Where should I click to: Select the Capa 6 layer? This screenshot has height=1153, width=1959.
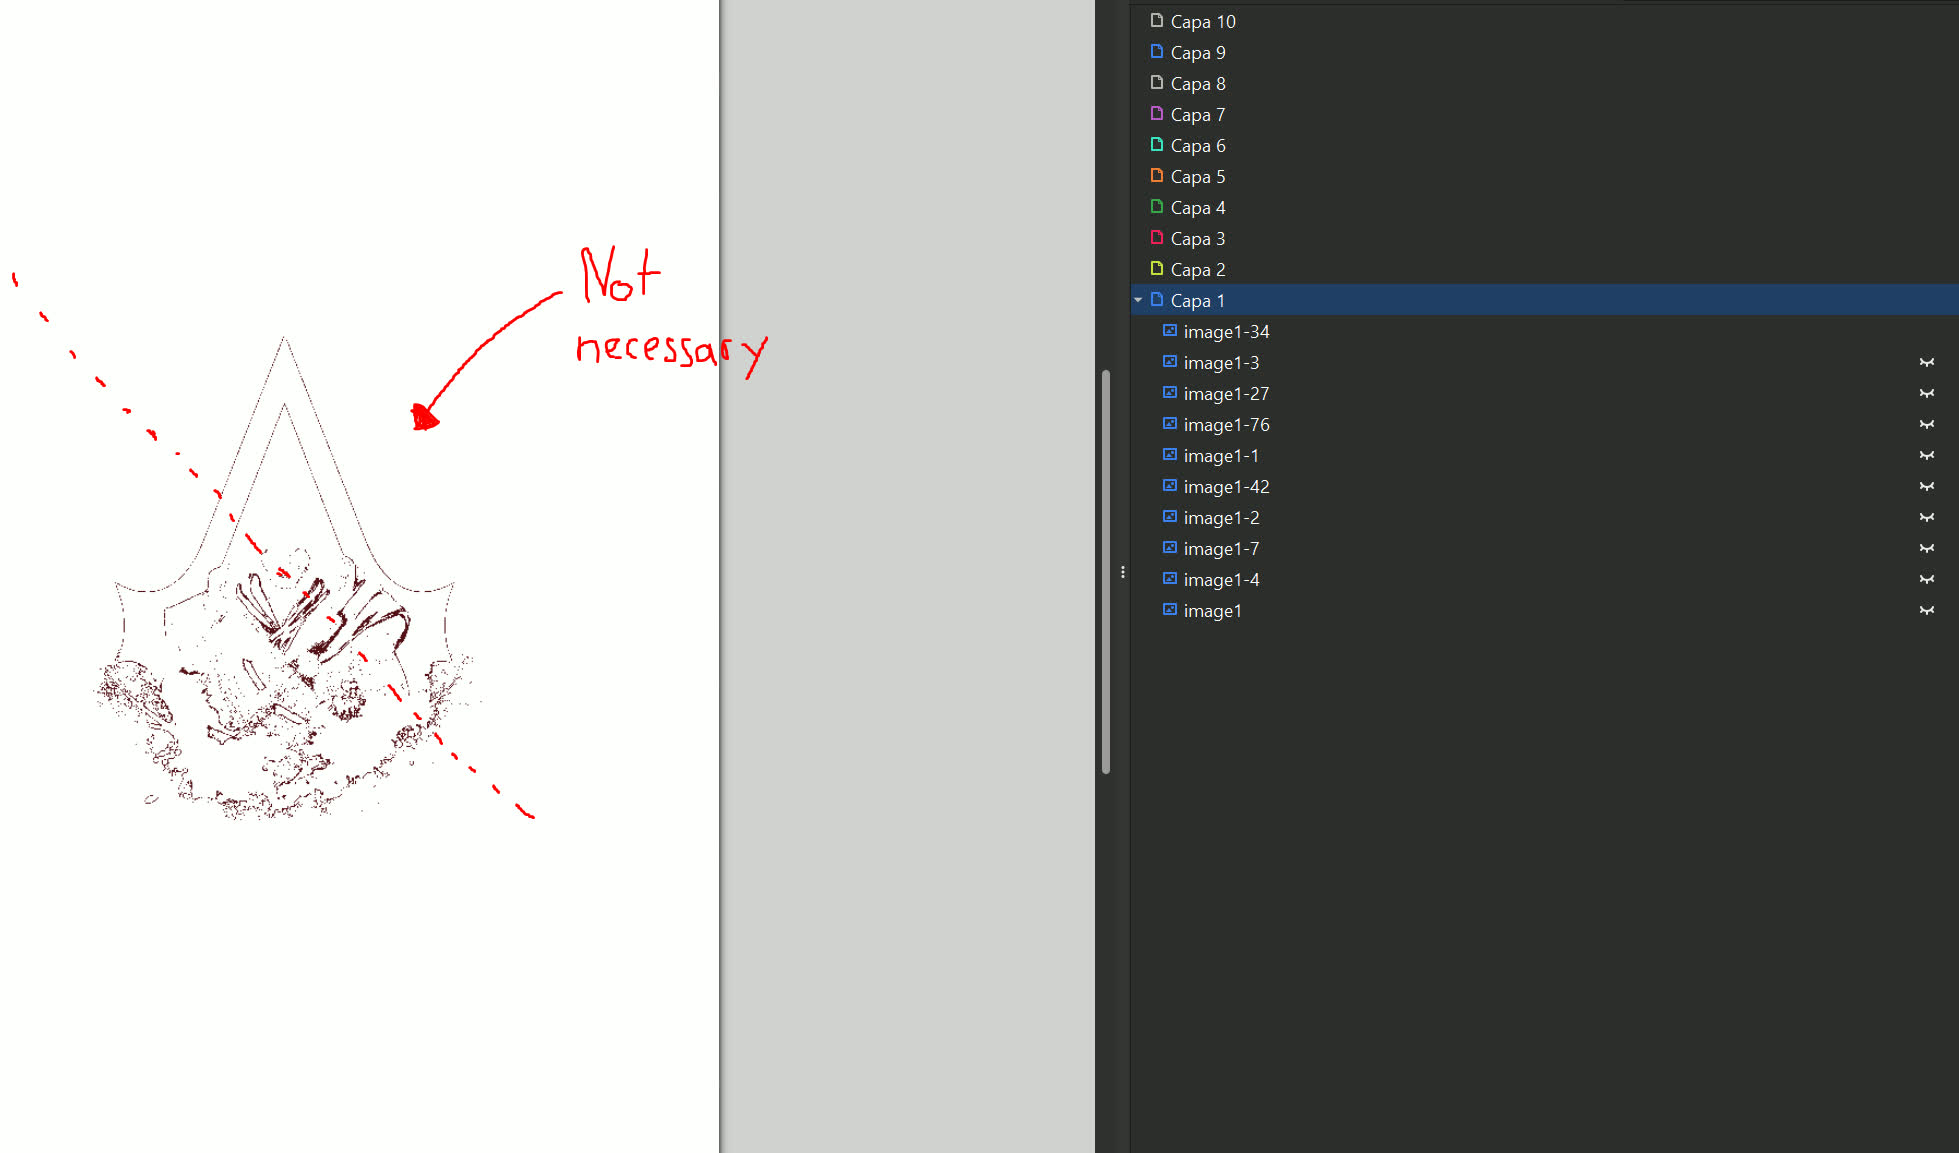pos(1198,145)
